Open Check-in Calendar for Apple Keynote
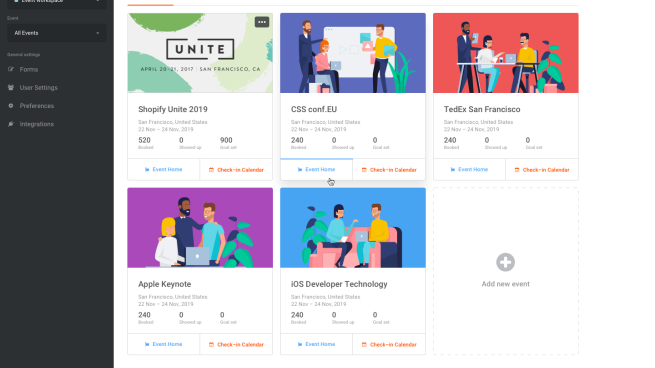The width and height of the screenshot is (655, 368). [236, 344]
